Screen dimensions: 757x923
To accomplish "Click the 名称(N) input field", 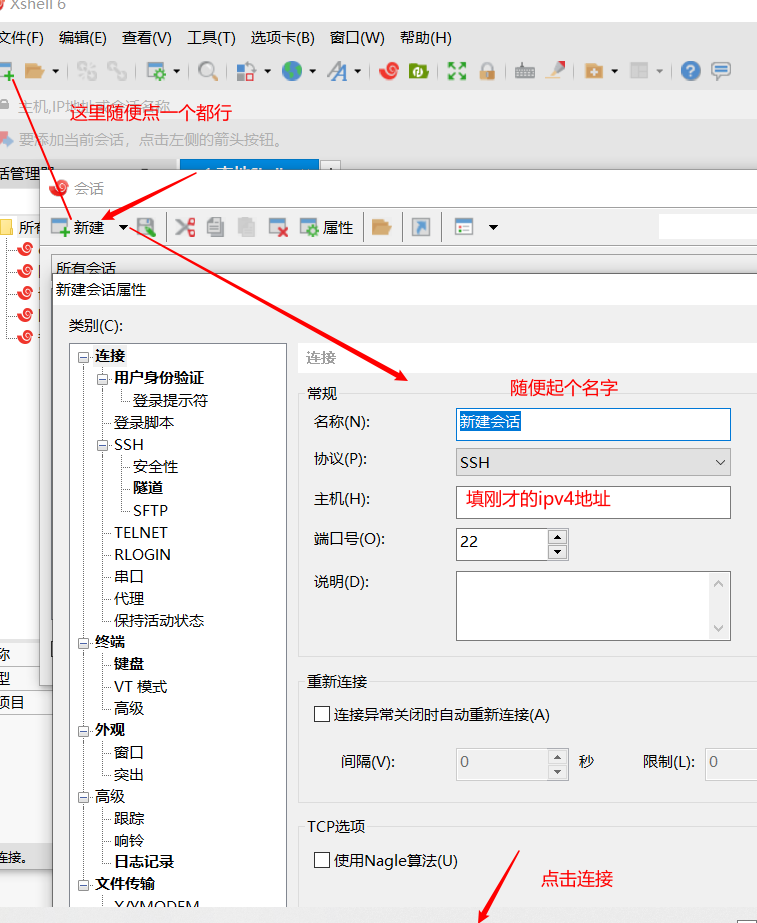I will (593, 424).
